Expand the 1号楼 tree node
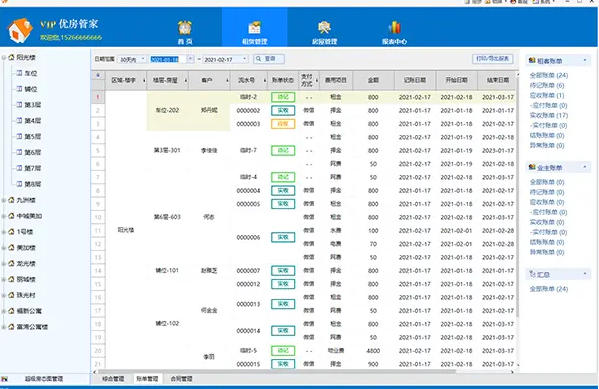 coord(4,232)
